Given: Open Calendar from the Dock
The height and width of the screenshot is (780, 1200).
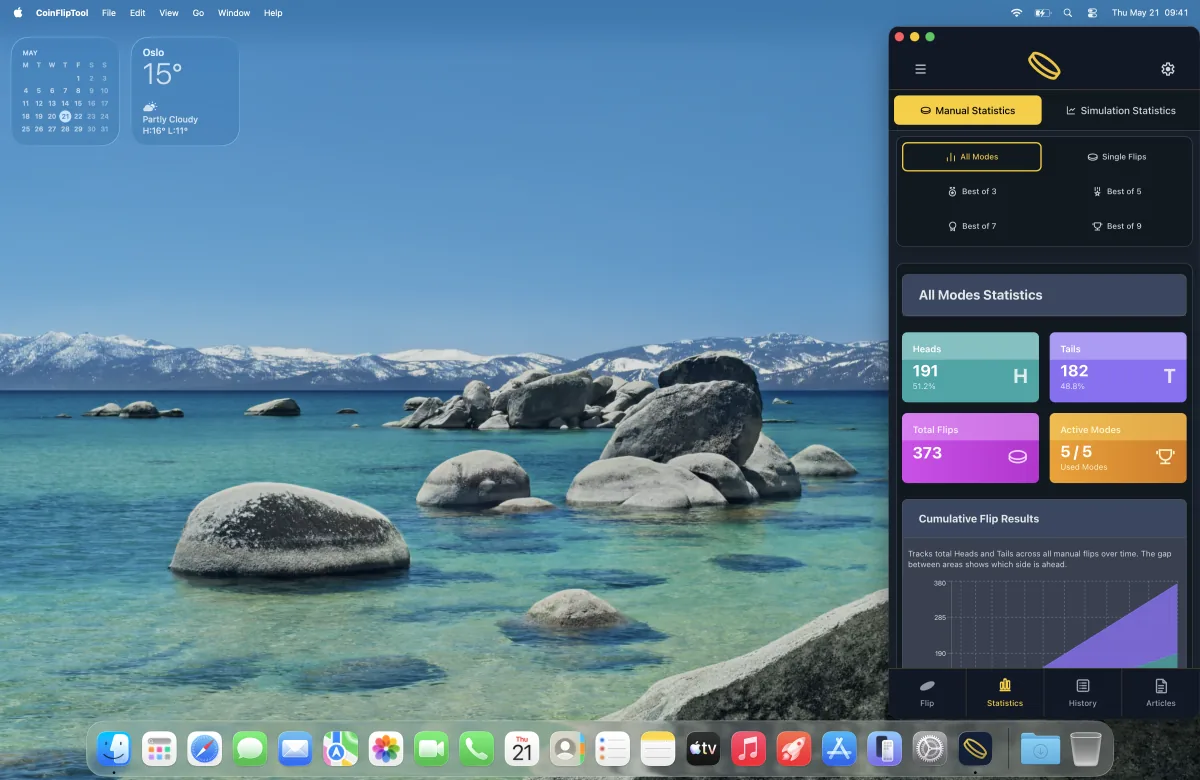Looking at the screenshot, I should (522, 748).
